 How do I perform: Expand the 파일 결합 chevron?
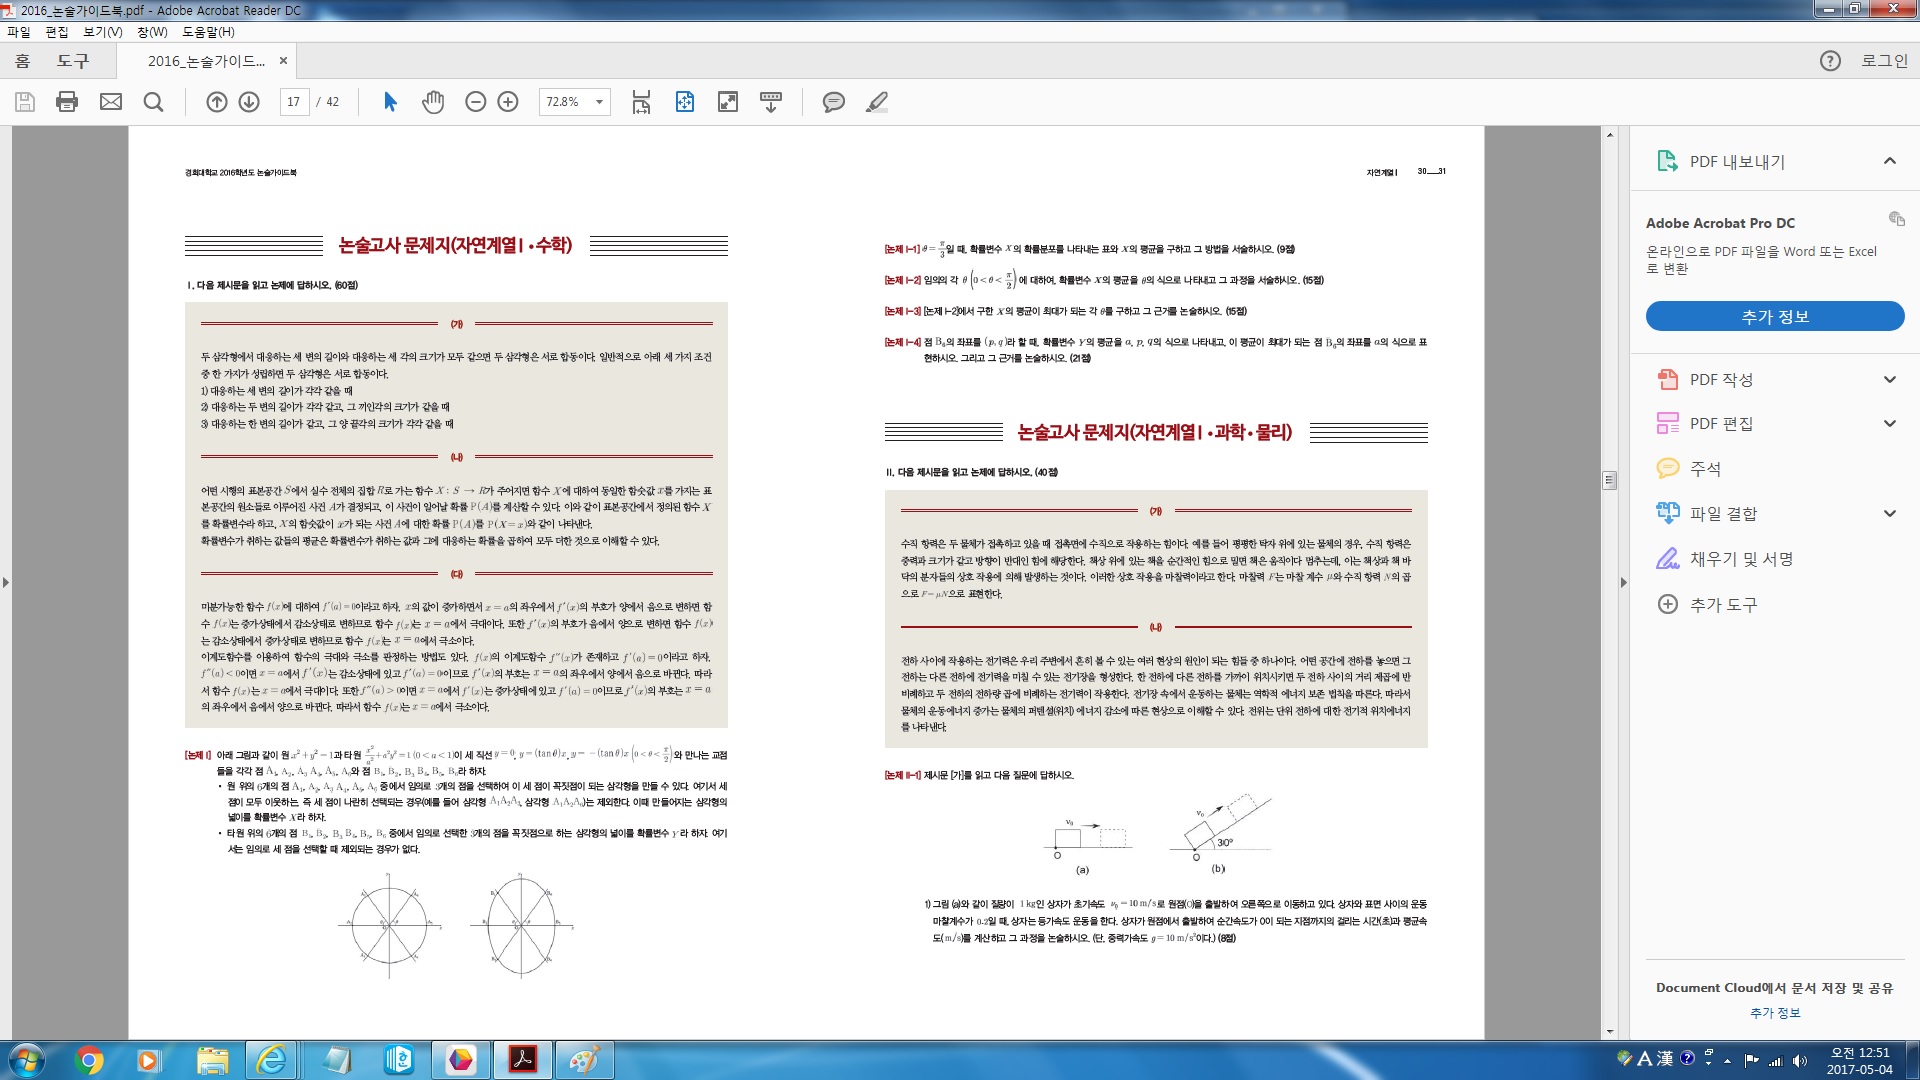pos(1890,513)
